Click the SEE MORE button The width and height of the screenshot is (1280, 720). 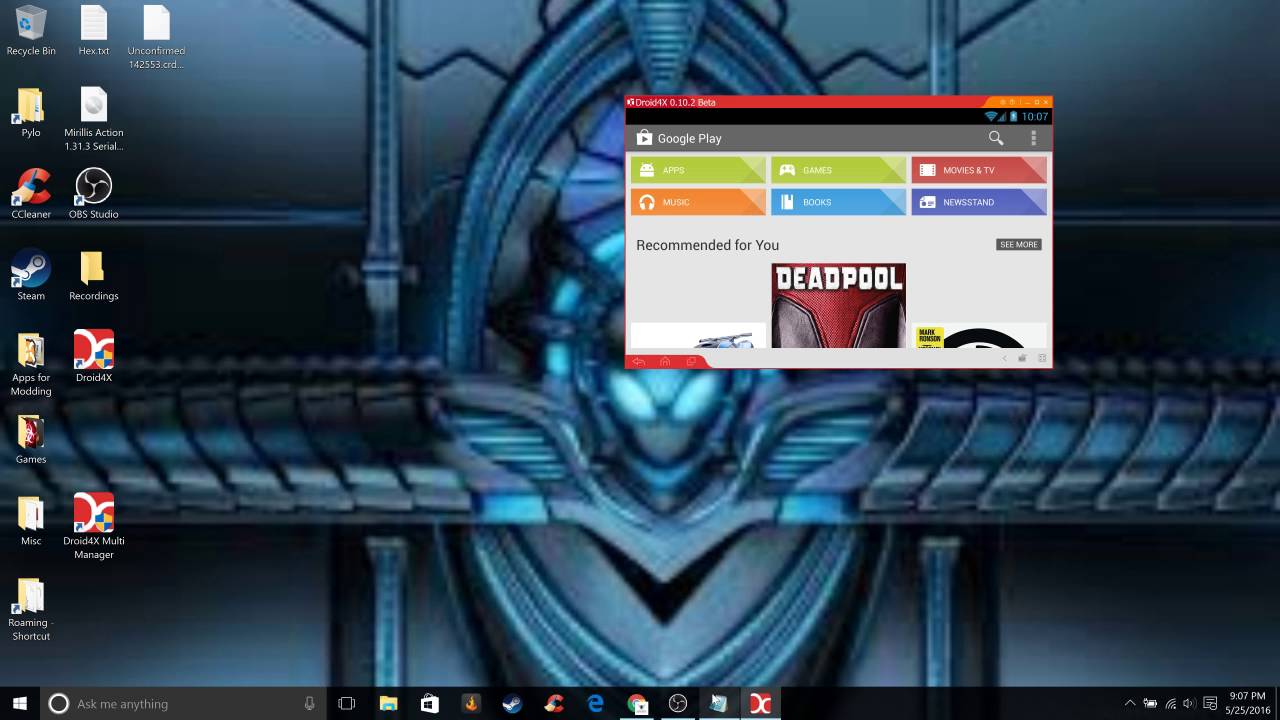(1019, 244)
